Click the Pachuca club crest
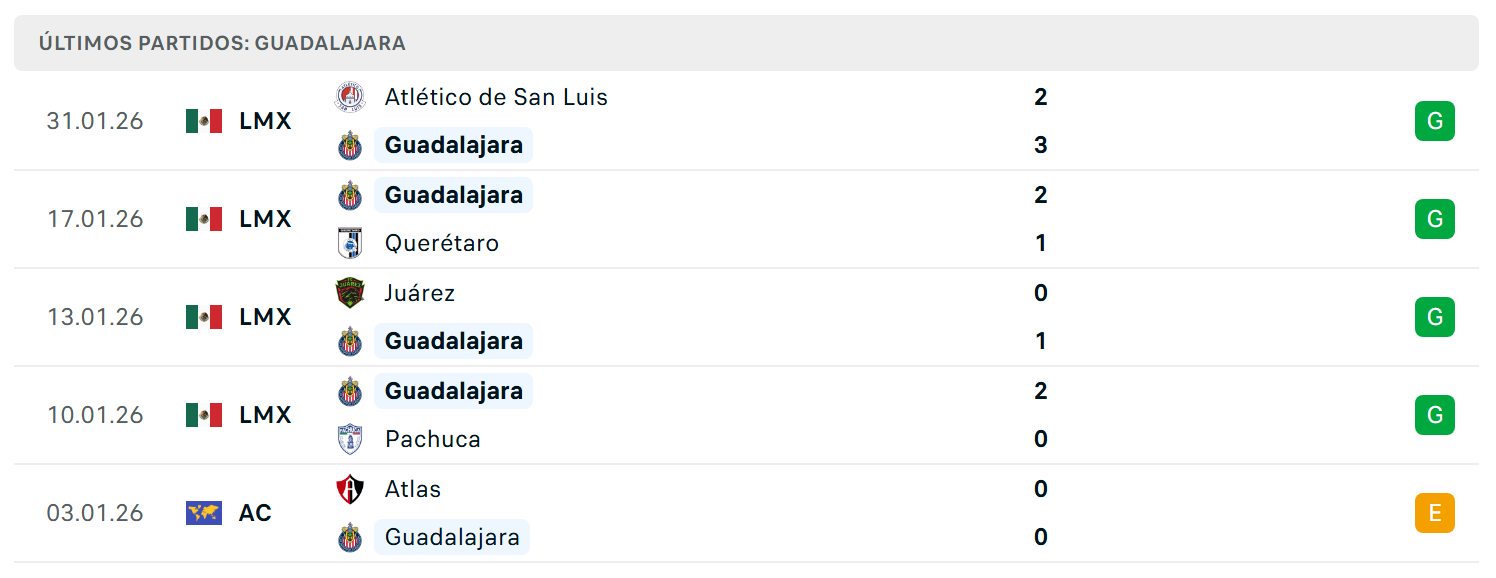Screen dimensions: 1496x578 click(350, 439)
